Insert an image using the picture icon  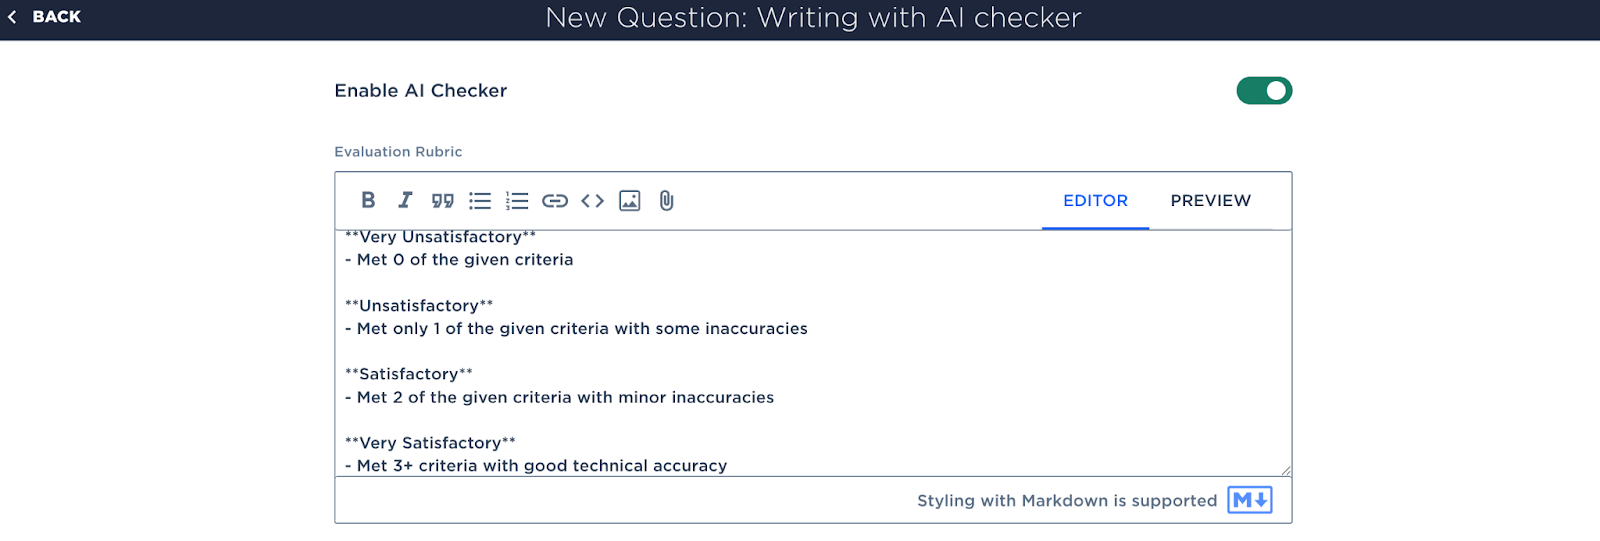coord(630,201)
